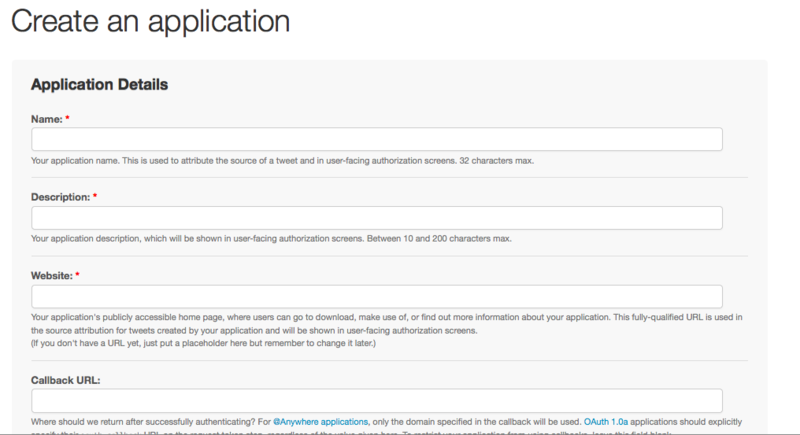Screen dimensions: 800x435
Task: Select the Application Details heading
Action: coord(99,84)
